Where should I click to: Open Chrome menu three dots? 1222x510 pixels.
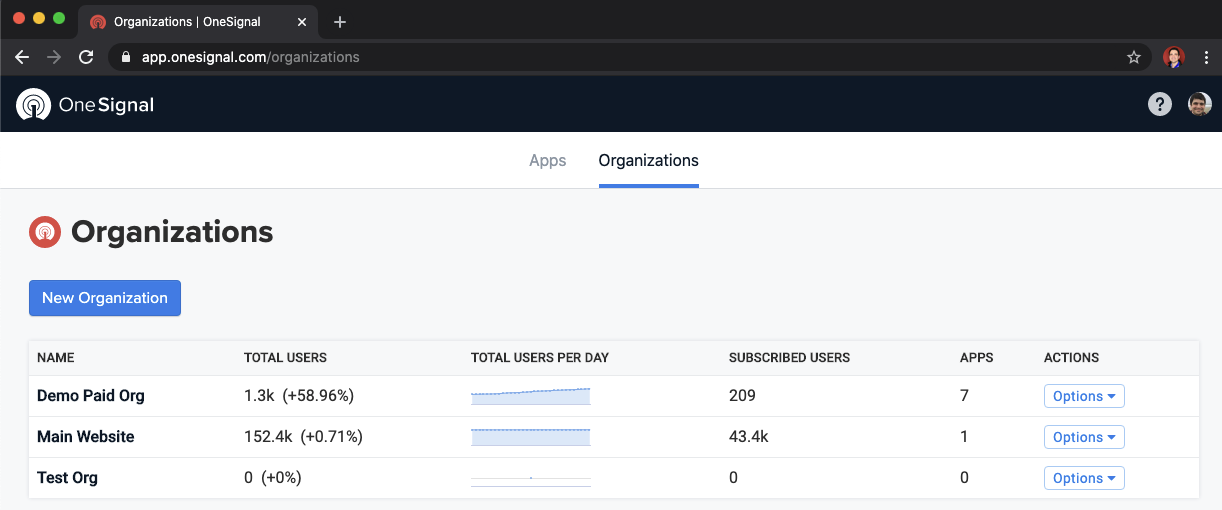(x=1206, y=57)
